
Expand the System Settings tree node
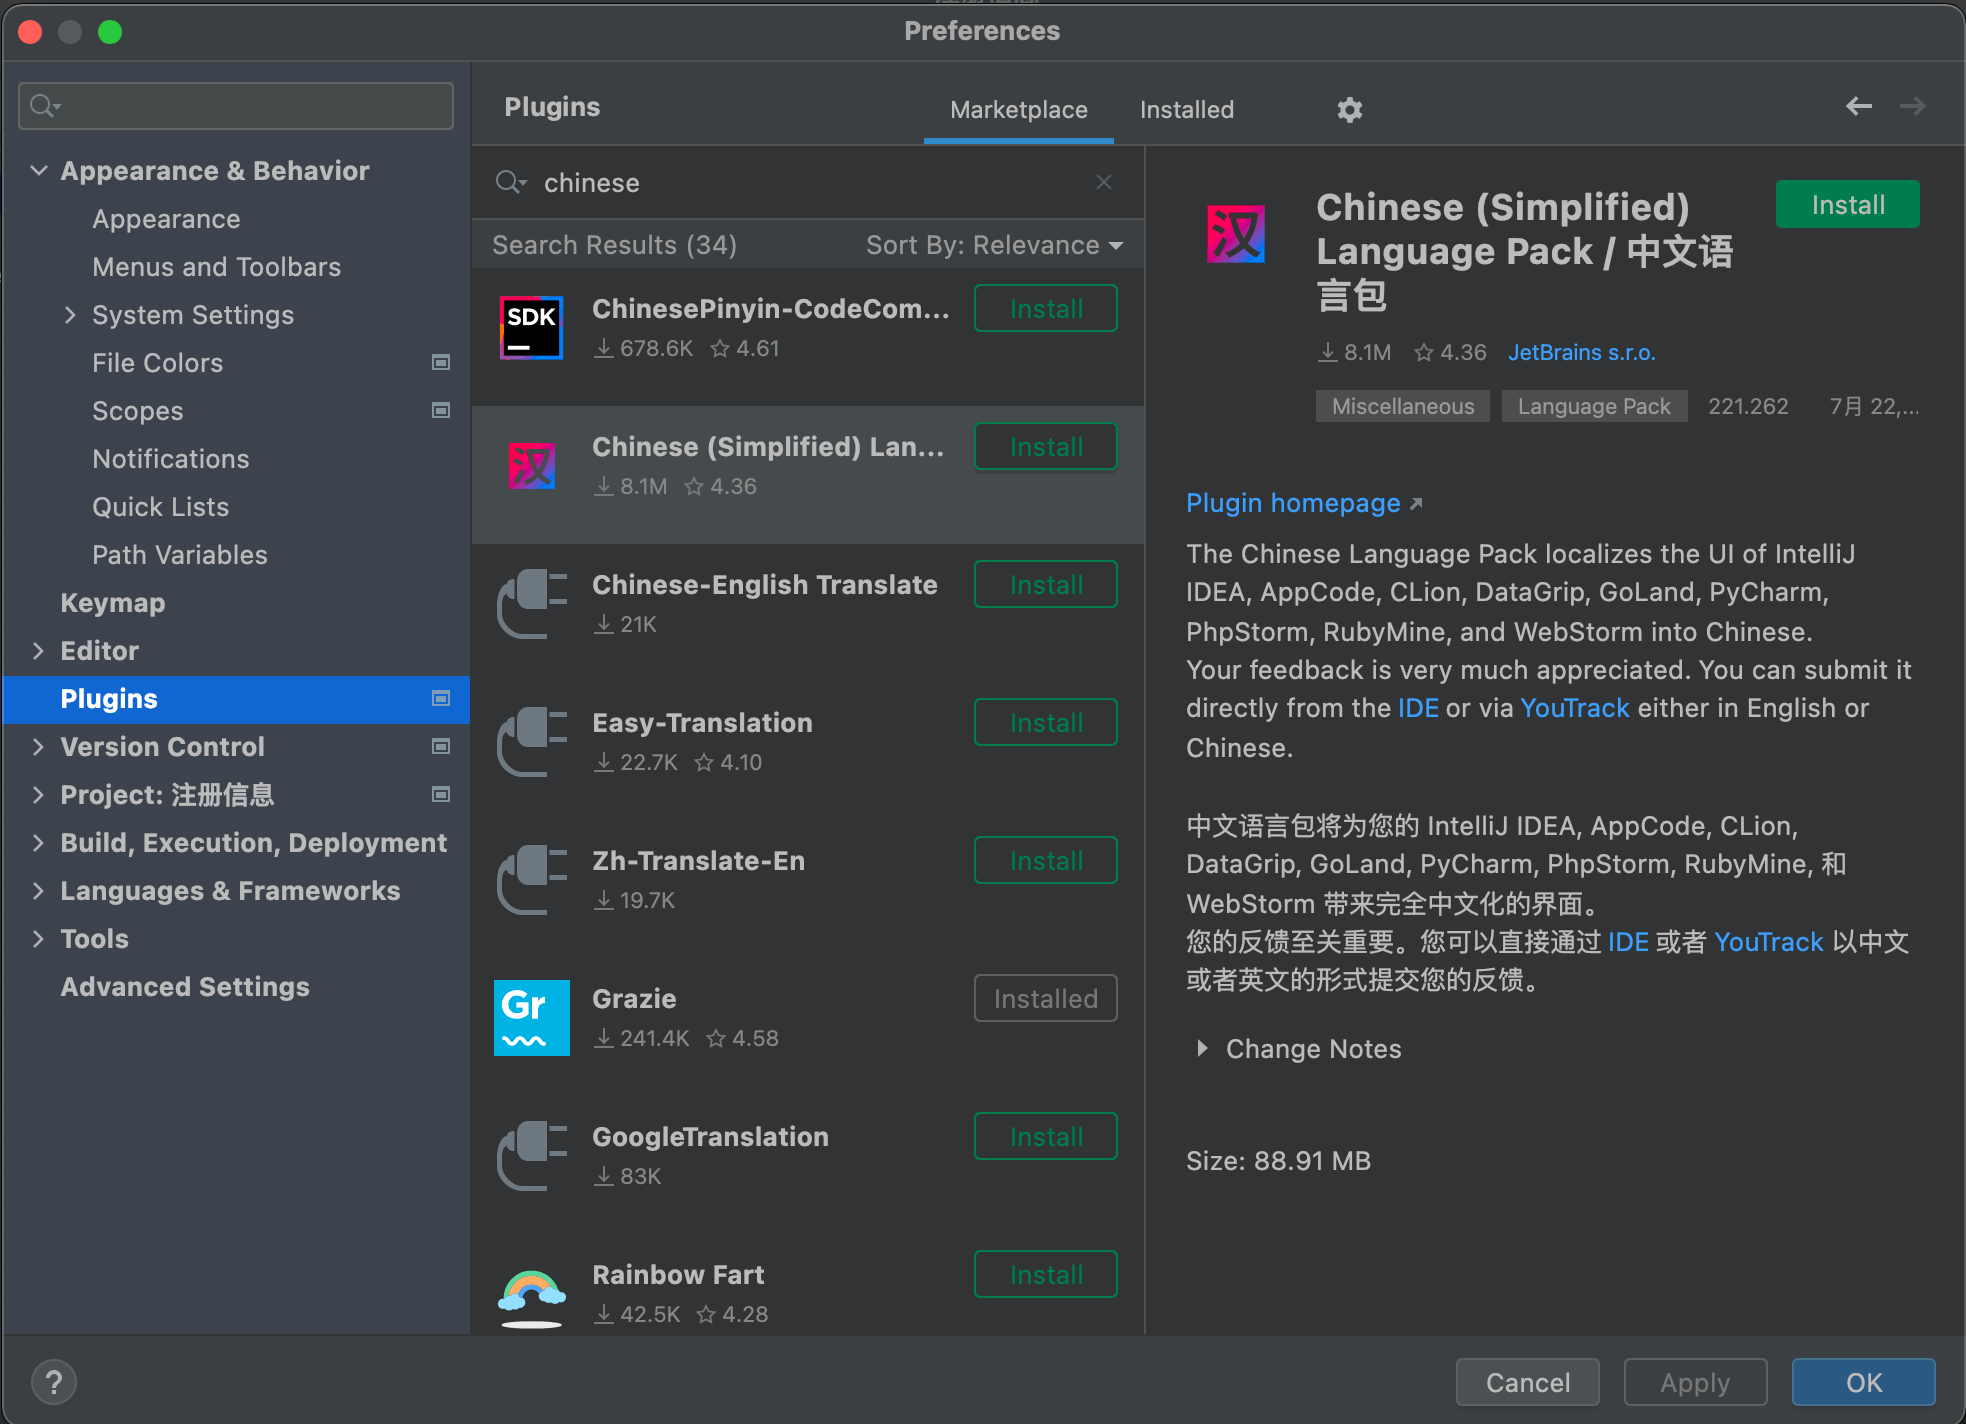tap(70, 315)
